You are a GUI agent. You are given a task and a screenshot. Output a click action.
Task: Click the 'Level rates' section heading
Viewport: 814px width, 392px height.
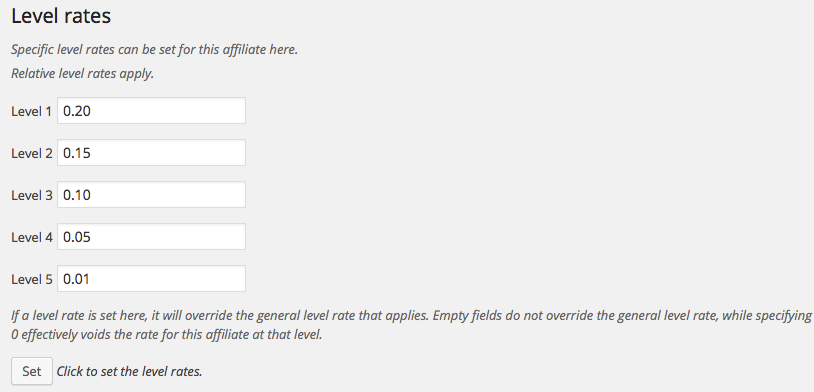click(x=61, y=16)
